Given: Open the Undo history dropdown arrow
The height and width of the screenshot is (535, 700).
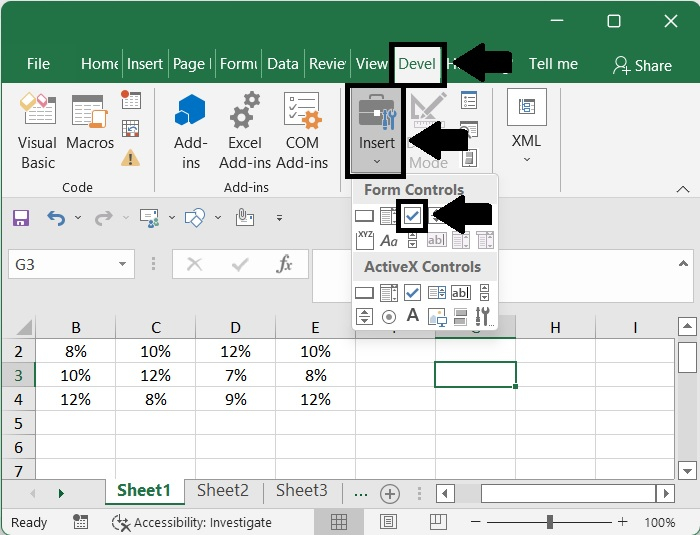Looking at the screenshot, I should coord(78,218).
